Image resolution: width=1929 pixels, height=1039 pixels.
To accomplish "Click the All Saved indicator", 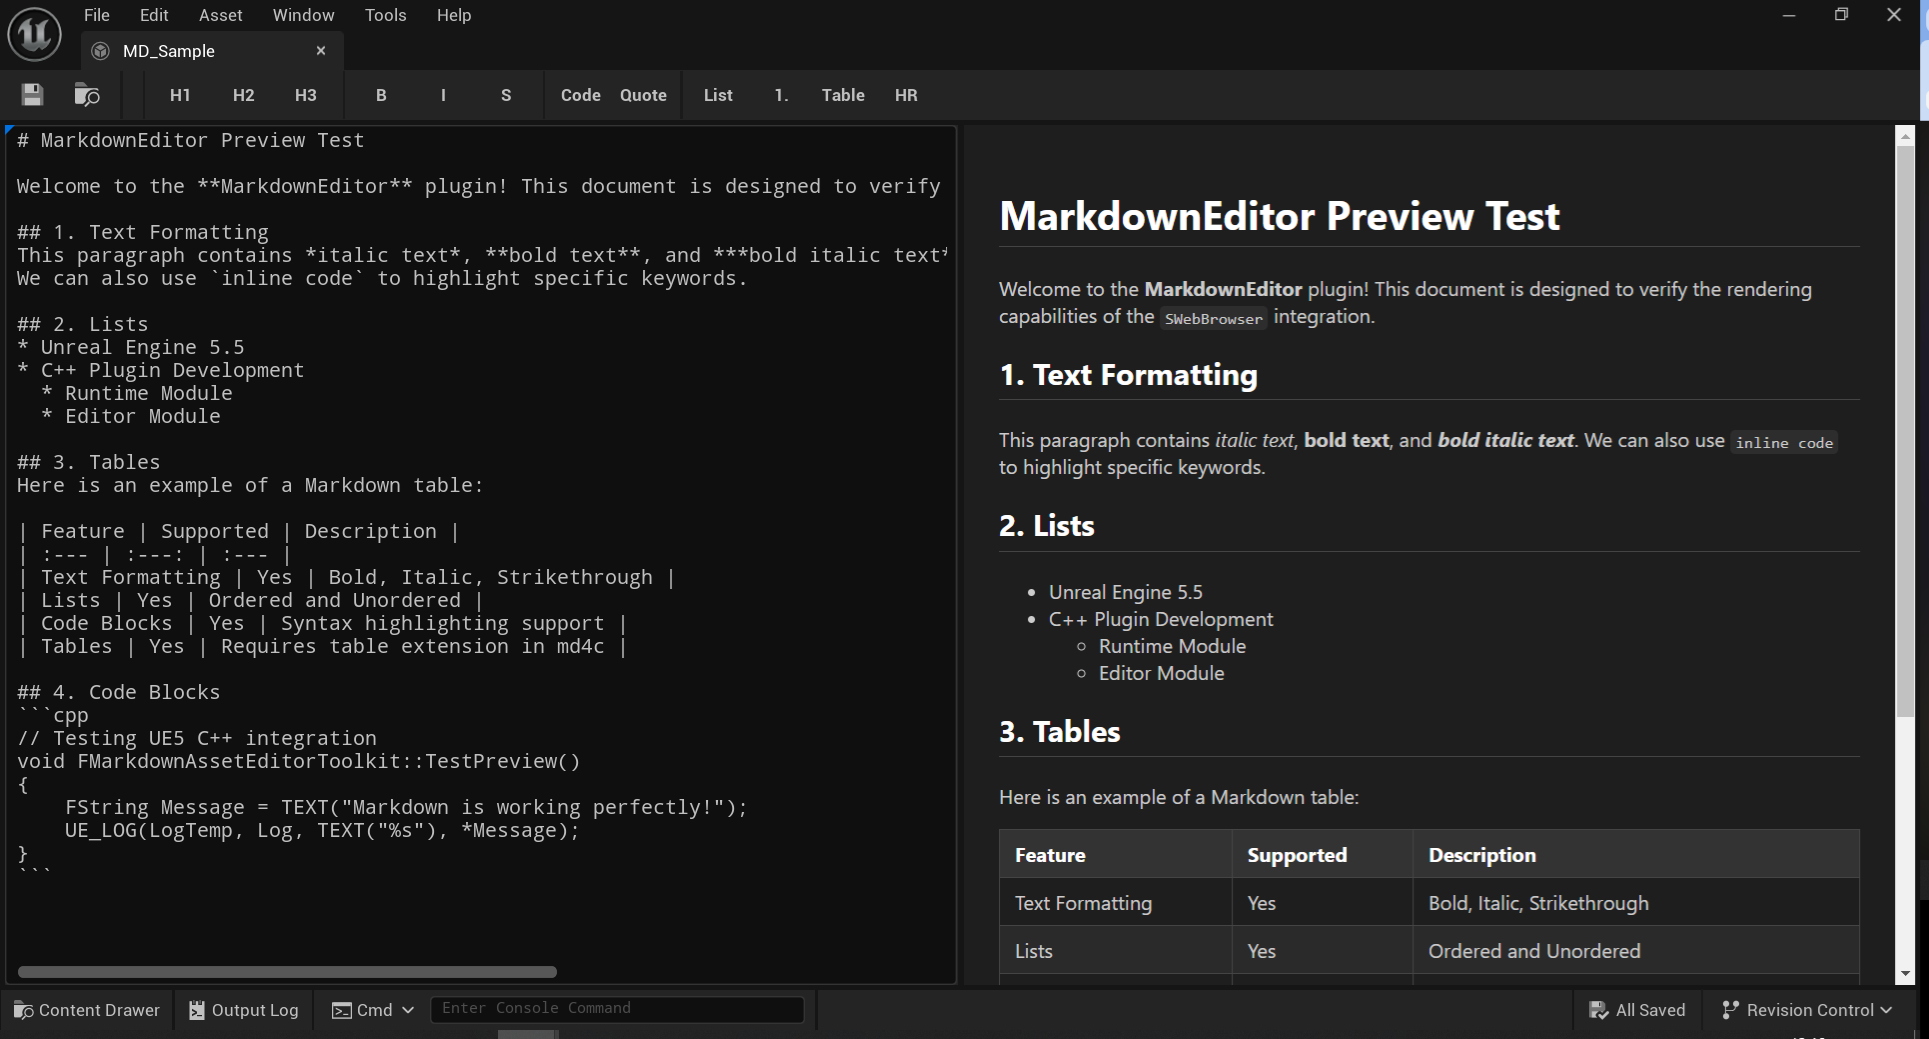I will coord(1637,1010).
